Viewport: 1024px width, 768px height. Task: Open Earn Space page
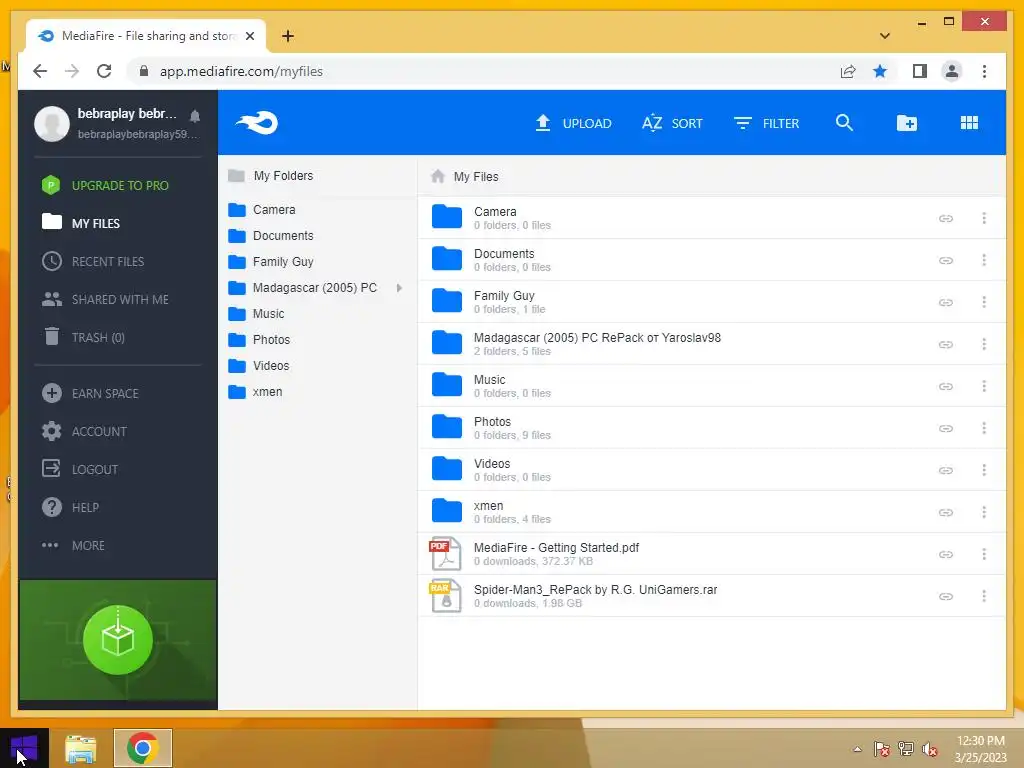(90, 393)
